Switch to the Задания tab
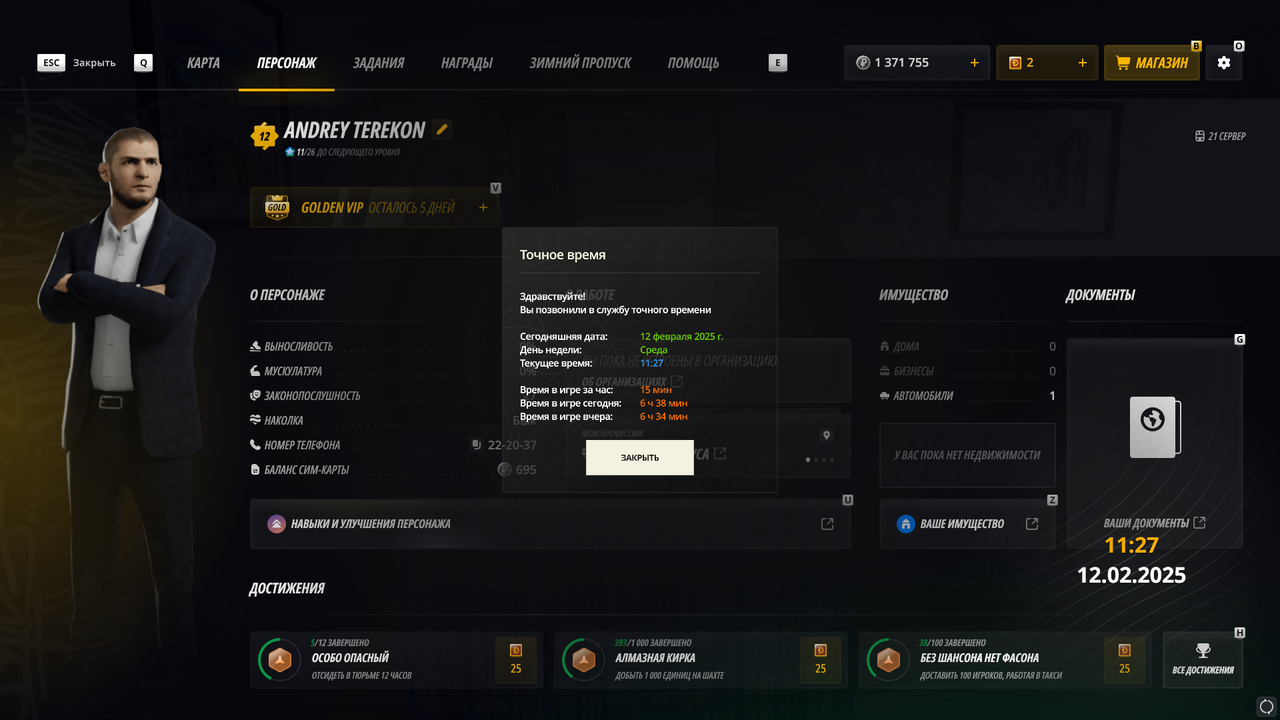Viewport: 1280px width, 720px height. pyautogui.click(x=378, y=63)
